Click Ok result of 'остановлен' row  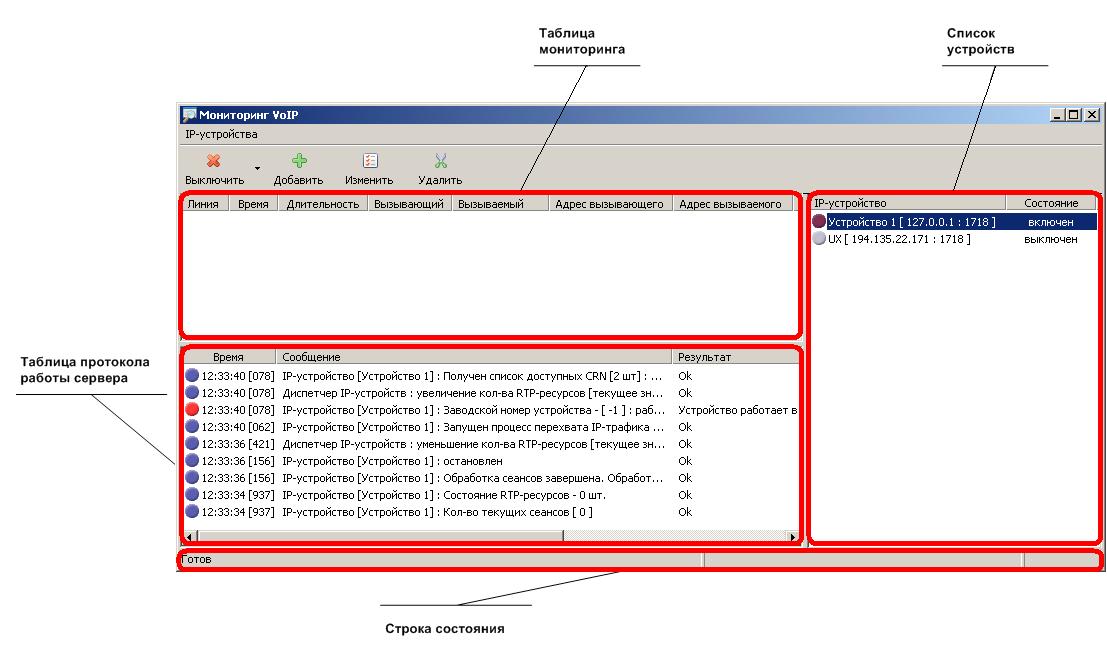(685, 461)
